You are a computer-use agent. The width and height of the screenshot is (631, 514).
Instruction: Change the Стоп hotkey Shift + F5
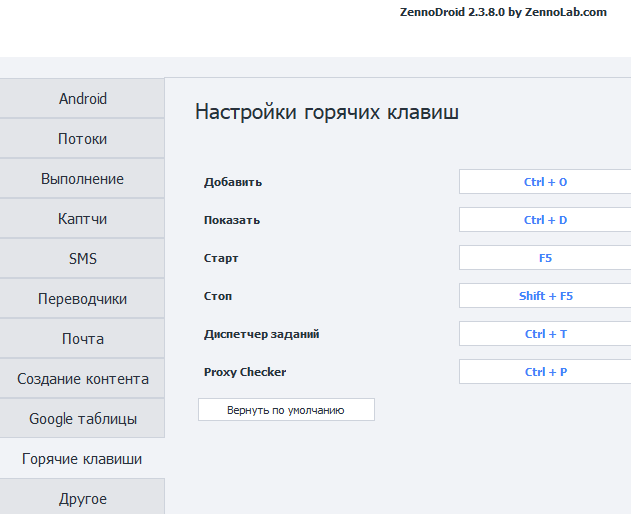(x=545, y=296)
